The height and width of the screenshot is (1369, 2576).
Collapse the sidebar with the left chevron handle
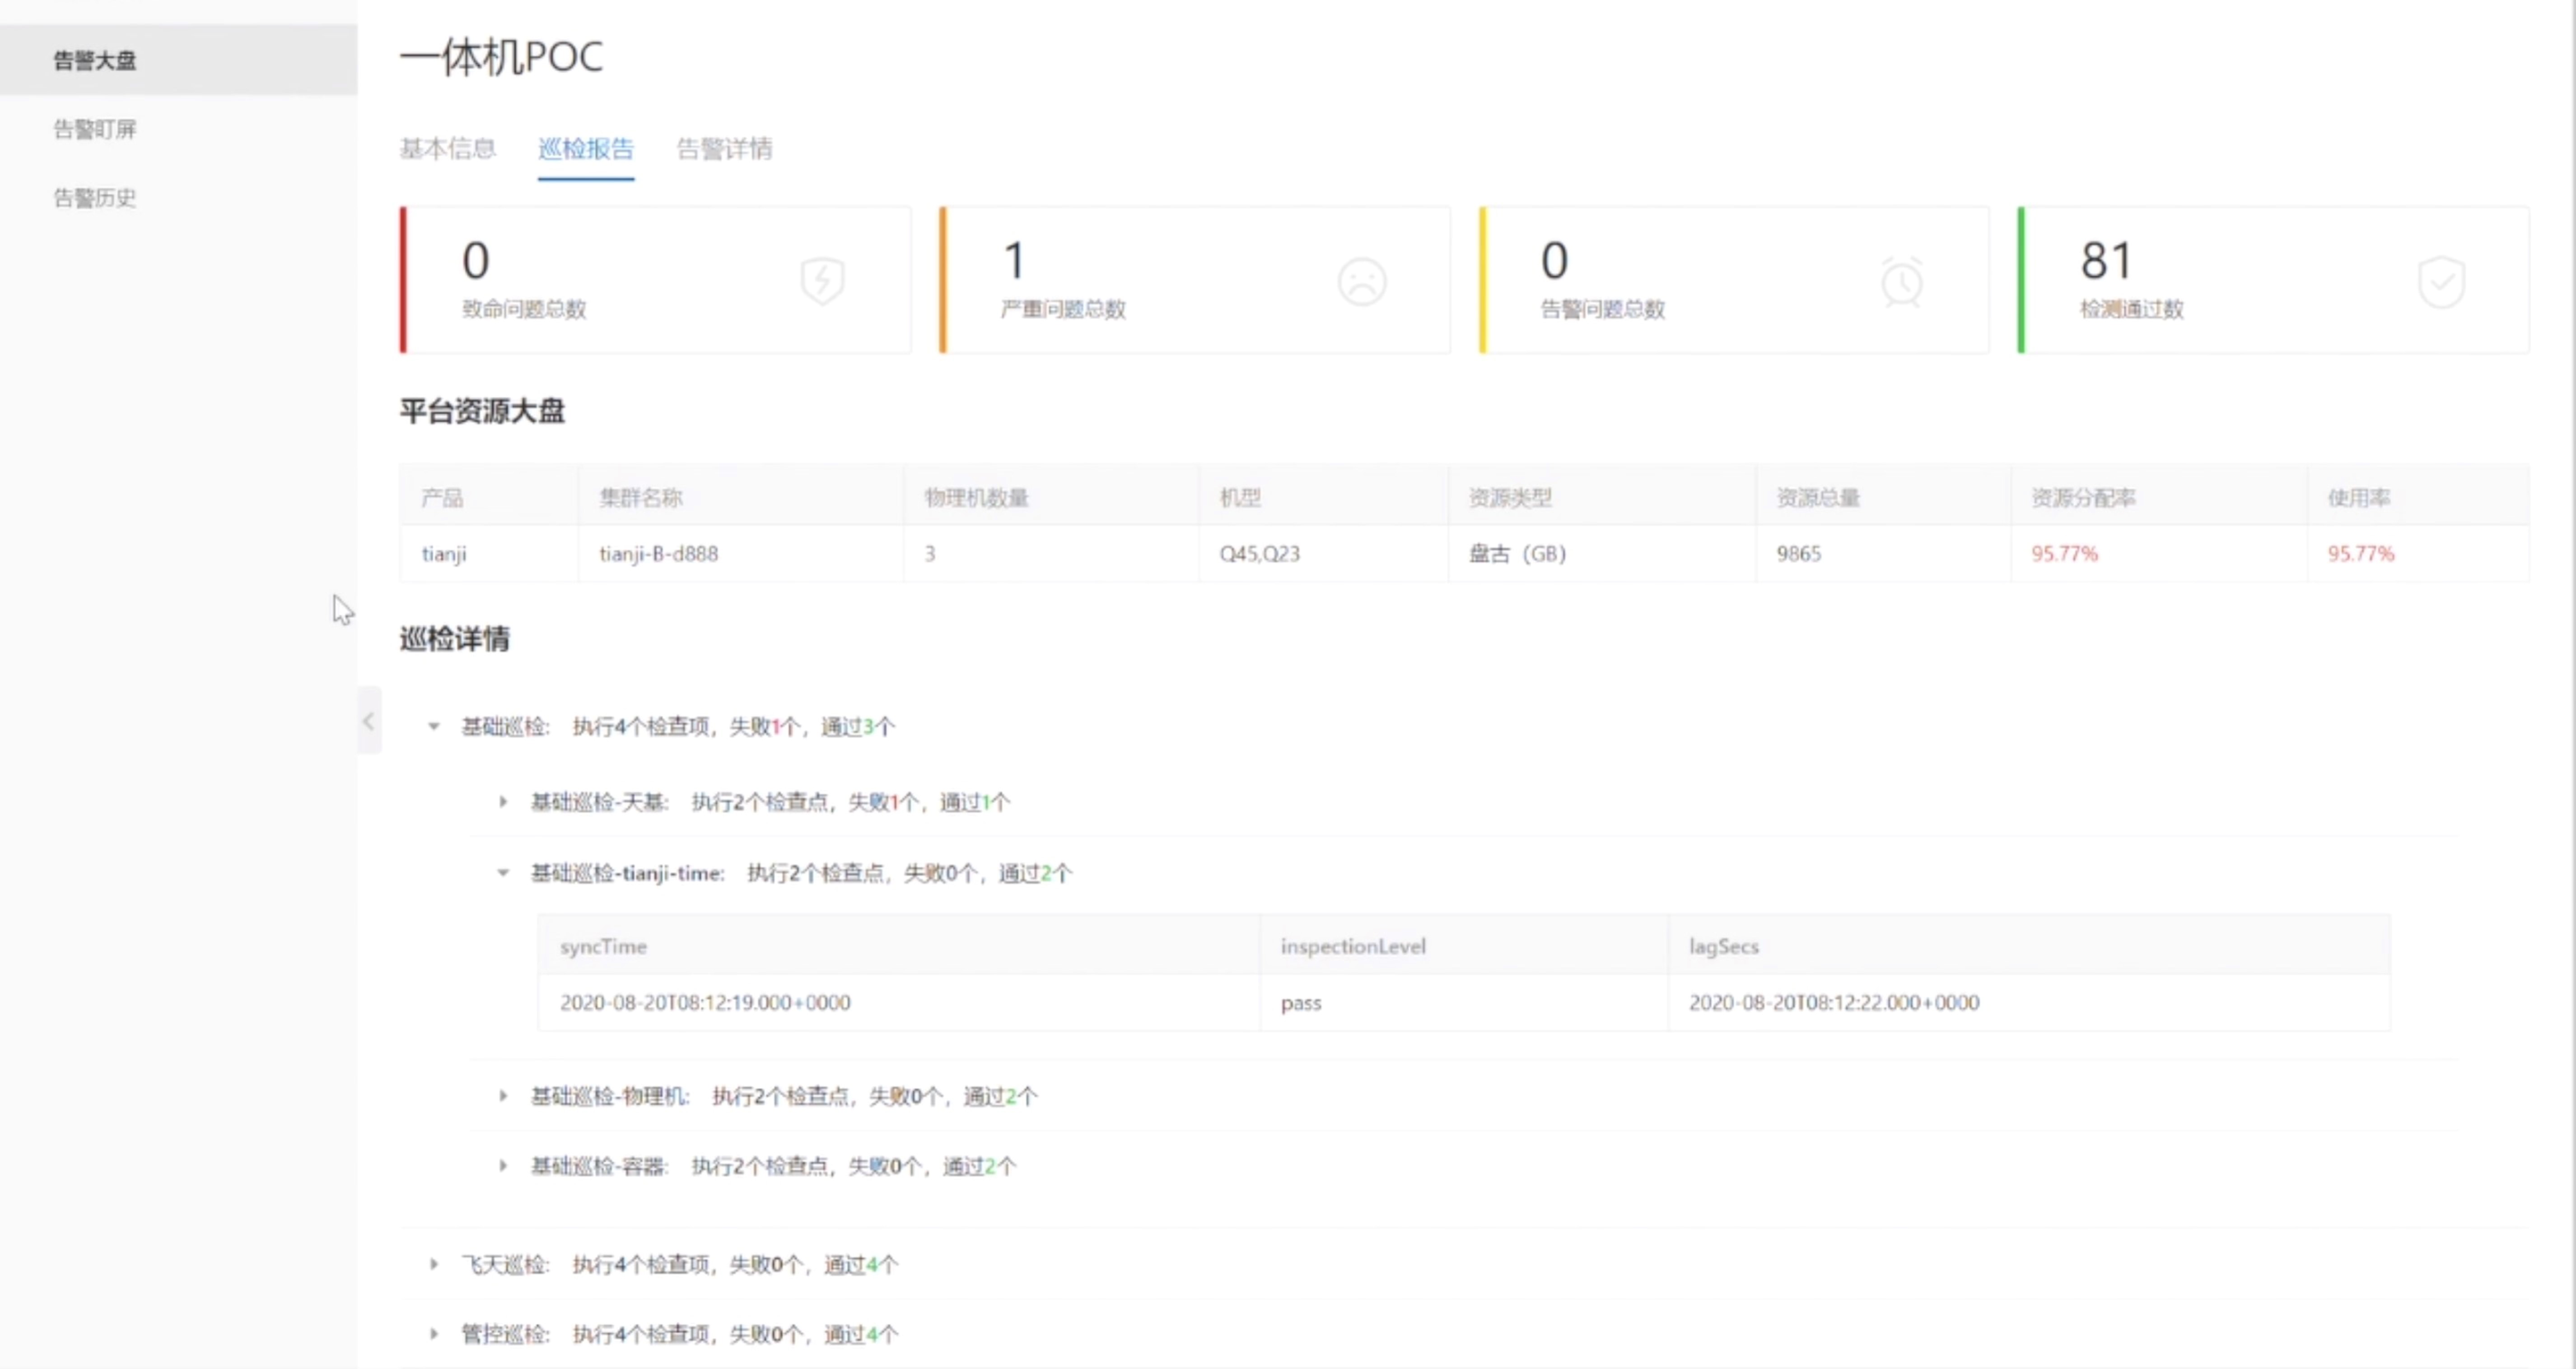tap(369, 720)
